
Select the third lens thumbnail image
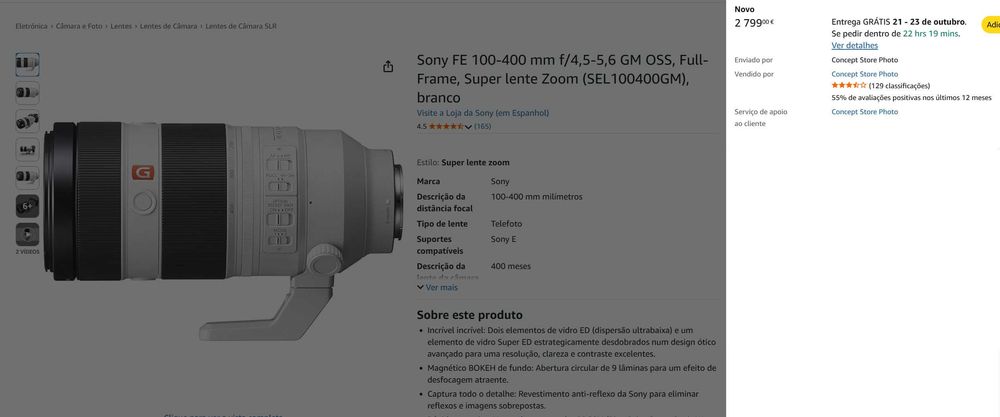[27, 121]
